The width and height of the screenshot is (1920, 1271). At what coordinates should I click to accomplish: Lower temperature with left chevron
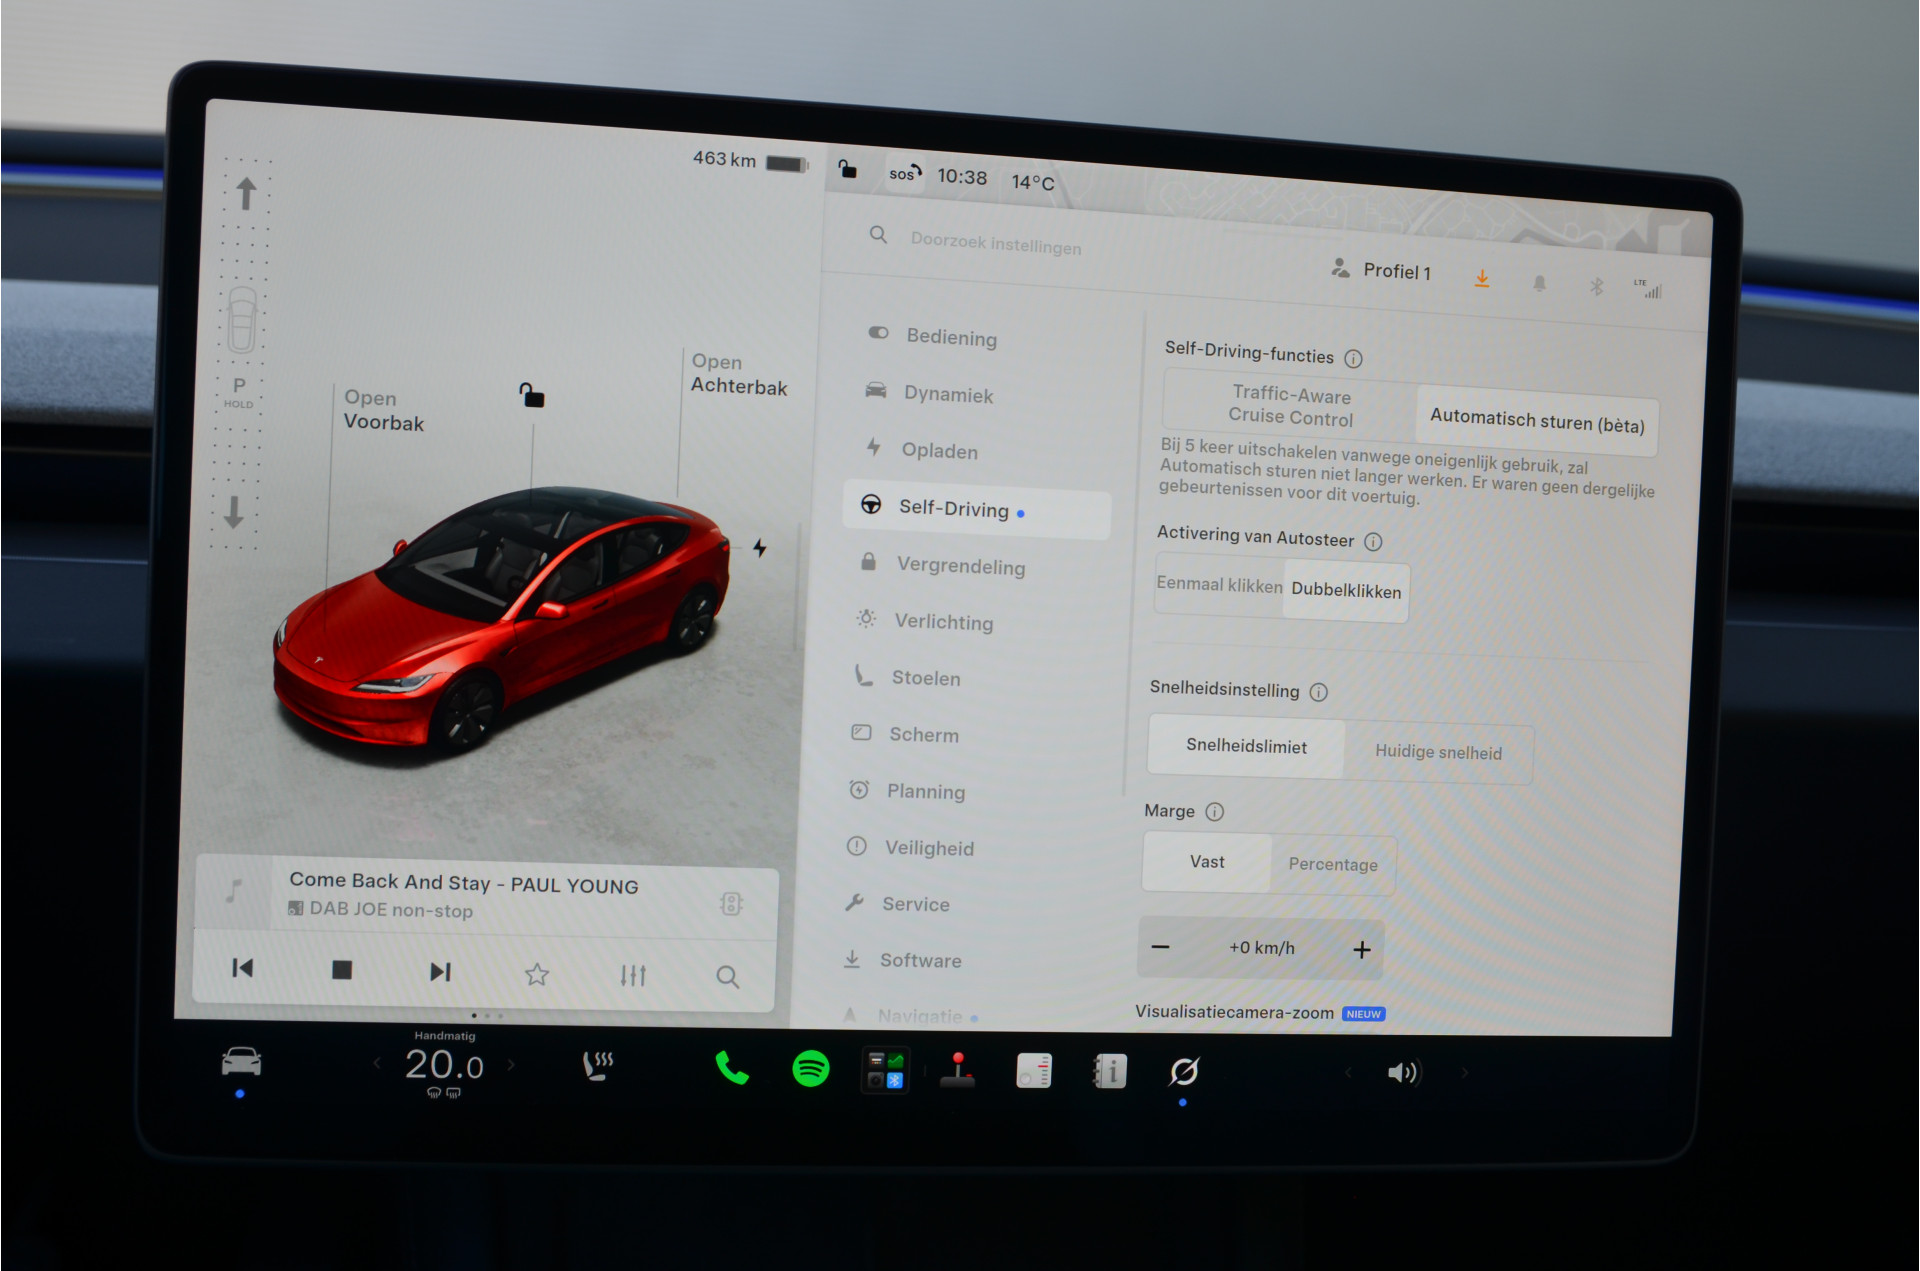[377, 1063]
